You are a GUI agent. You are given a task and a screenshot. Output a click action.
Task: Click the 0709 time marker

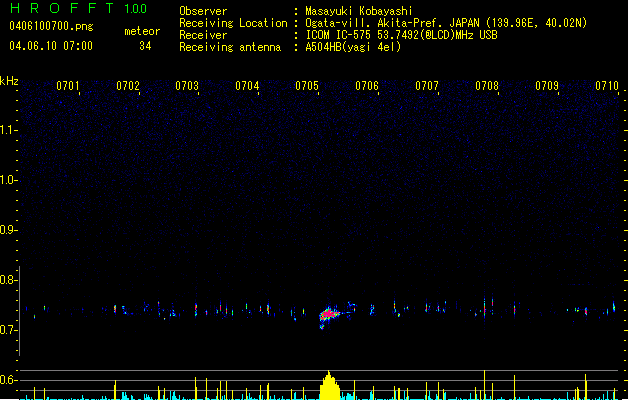547,86
